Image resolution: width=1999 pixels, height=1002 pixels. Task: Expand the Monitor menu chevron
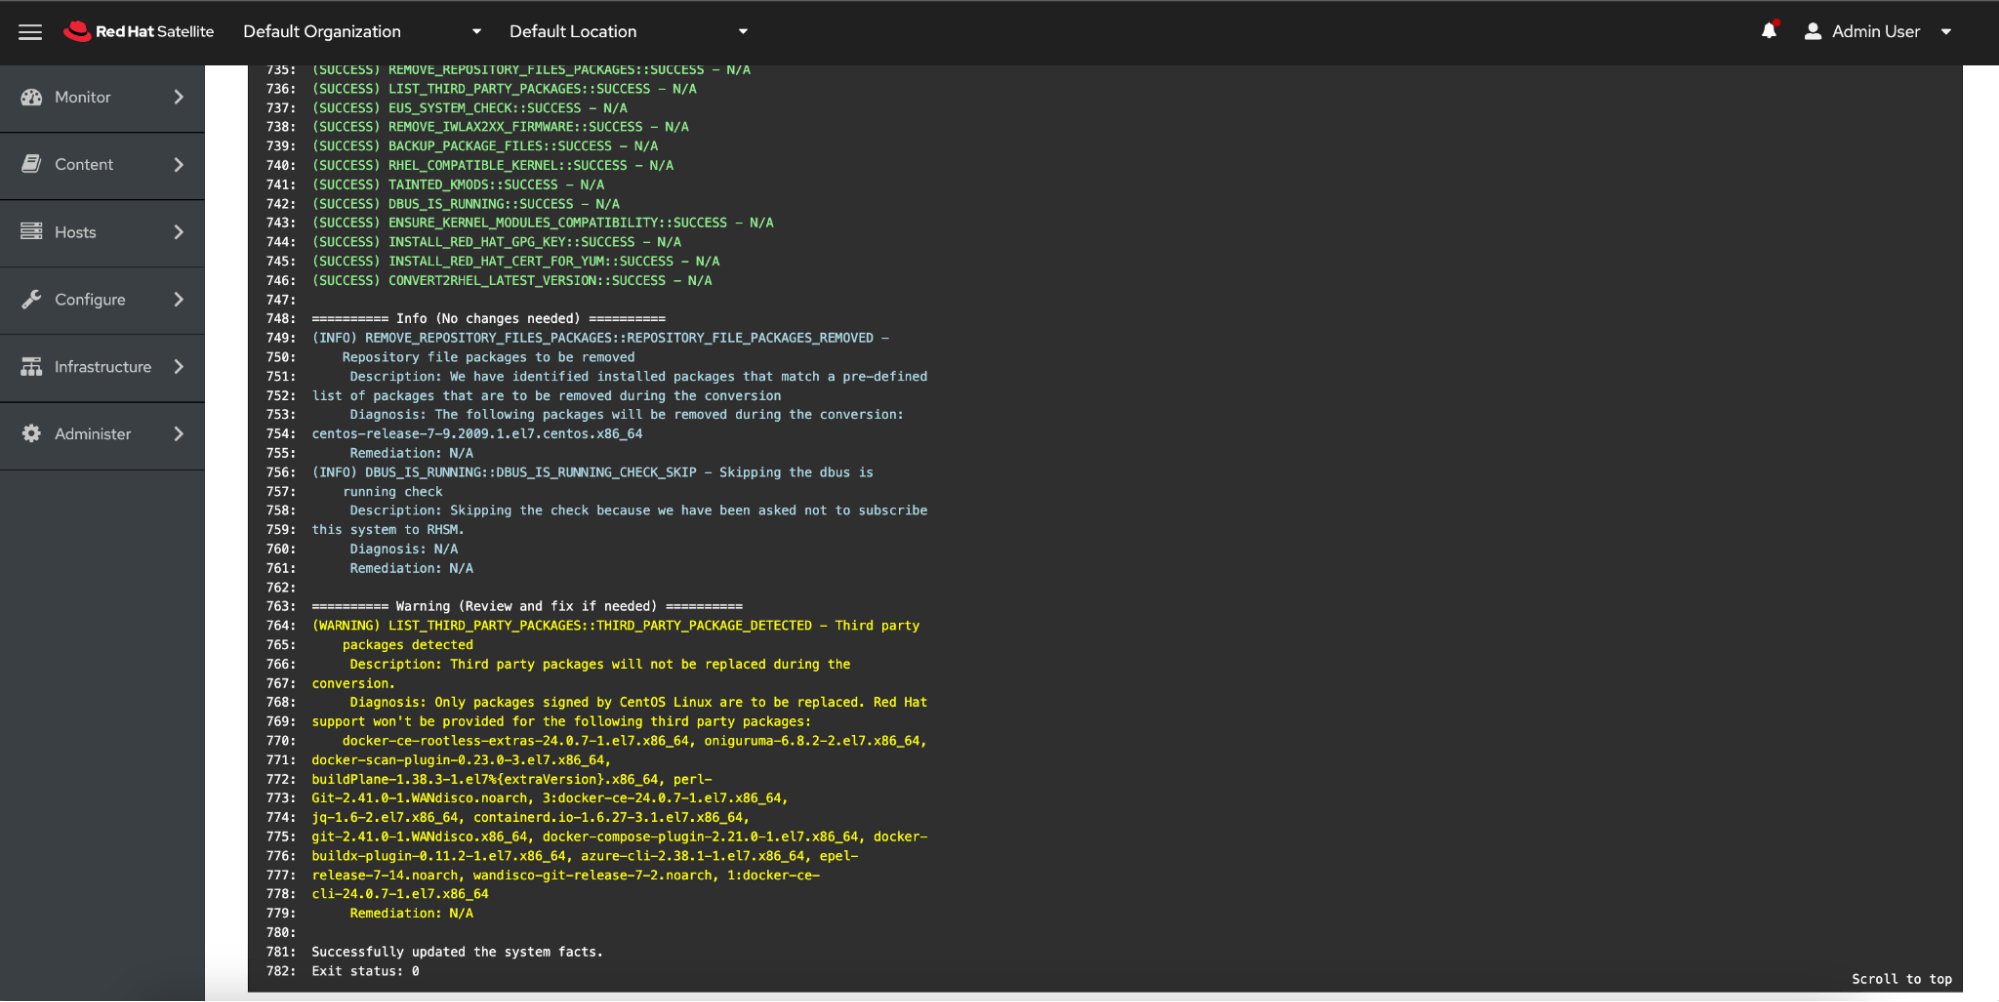click(179, 97)
